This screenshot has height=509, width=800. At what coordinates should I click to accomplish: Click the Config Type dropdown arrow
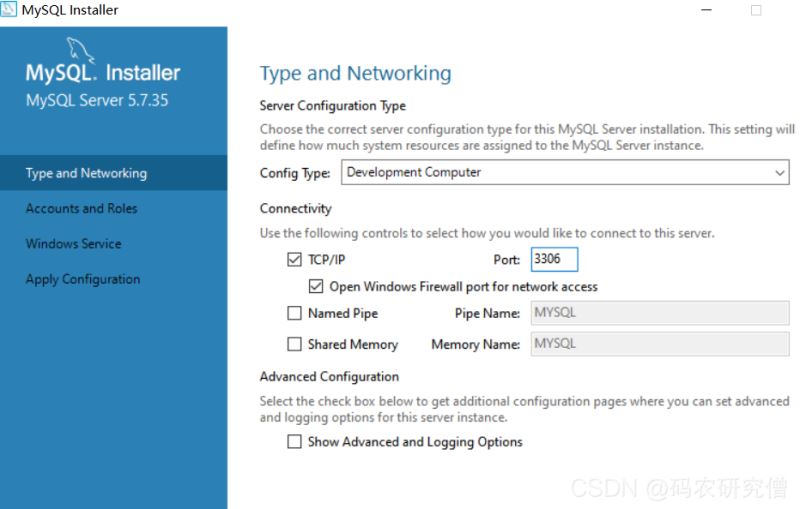(780, 173)
